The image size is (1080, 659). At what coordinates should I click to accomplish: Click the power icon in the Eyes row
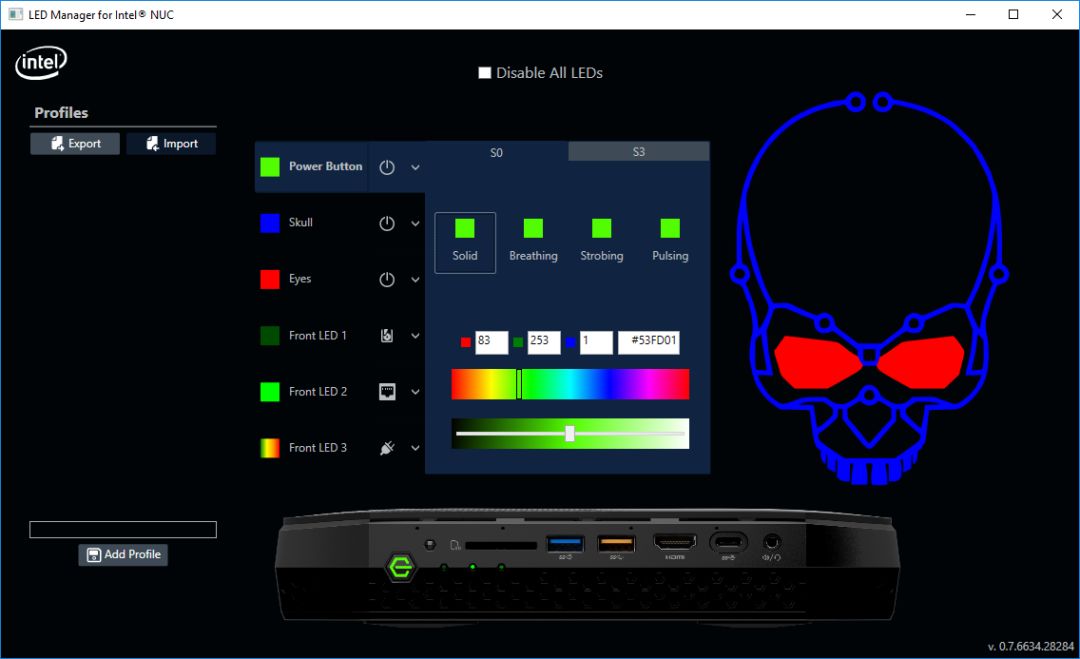coord(387,280)
